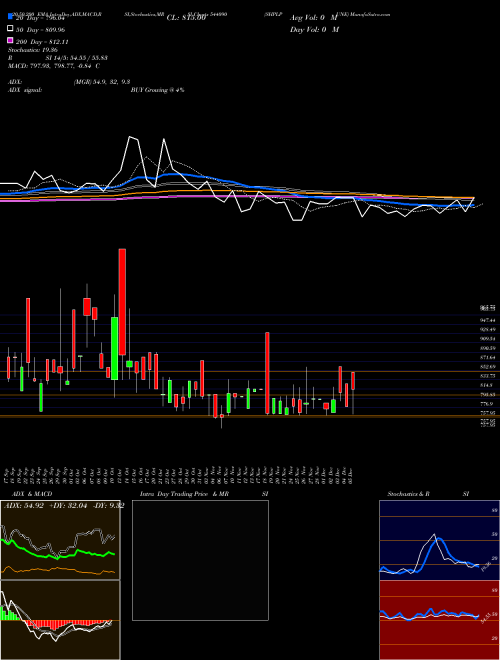The width and height of the screenshot is (500, 660).
Task: Click the 871.64 price axis label
Action: pos(488,357)
